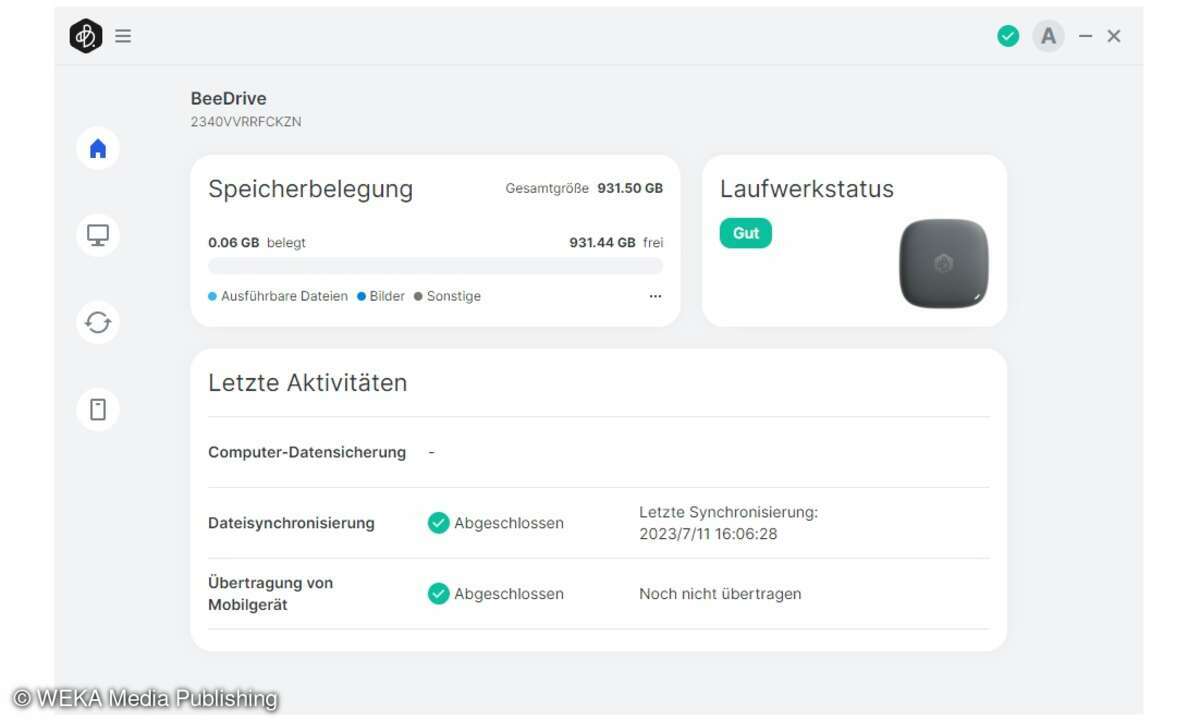The width and height of the screenshot is (1200, 720).
Task: Select the Computer-Datensicherung activity row
Action: 307,452
